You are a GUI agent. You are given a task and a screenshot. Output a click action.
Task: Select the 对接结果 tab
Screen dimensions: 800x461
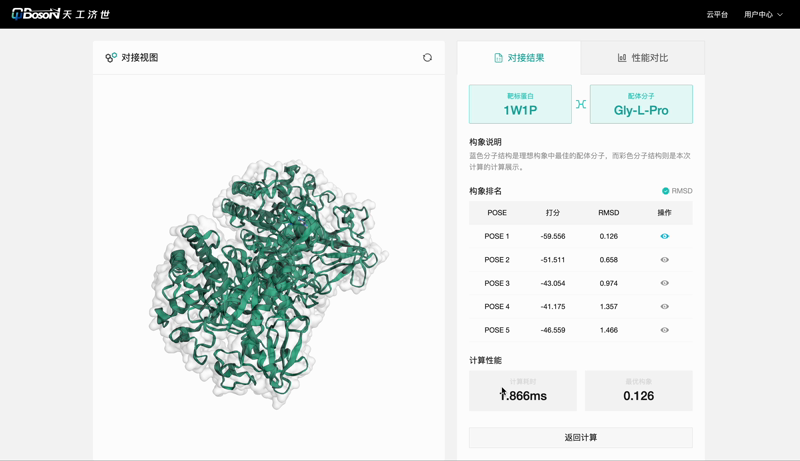coord(519,58)
